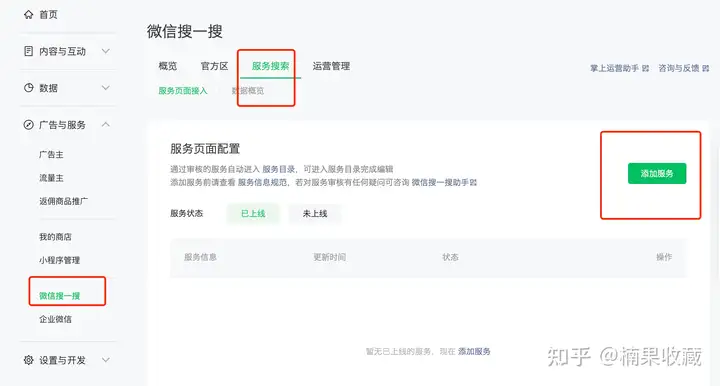Screen dimensions: 720x386
Task: Open 返佣商品推广 in the sidebar
Action: pyautogui.click(x=63, y=201)
